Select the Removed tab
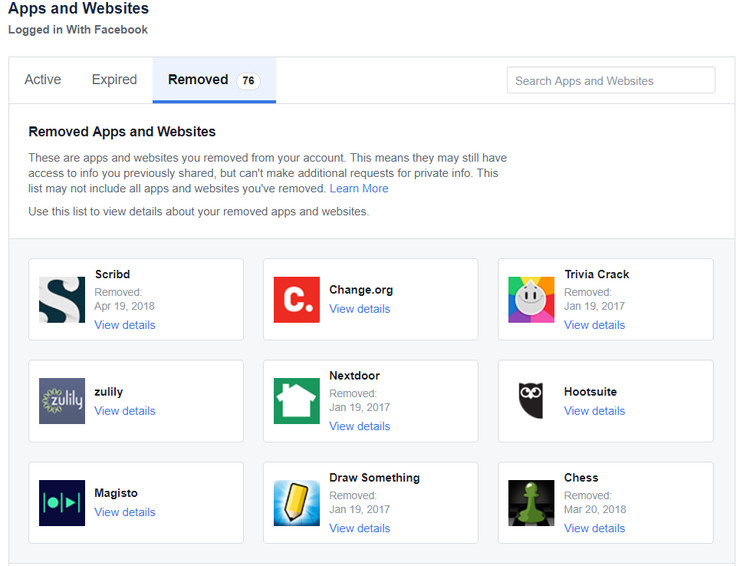 [x=213, y=80]
